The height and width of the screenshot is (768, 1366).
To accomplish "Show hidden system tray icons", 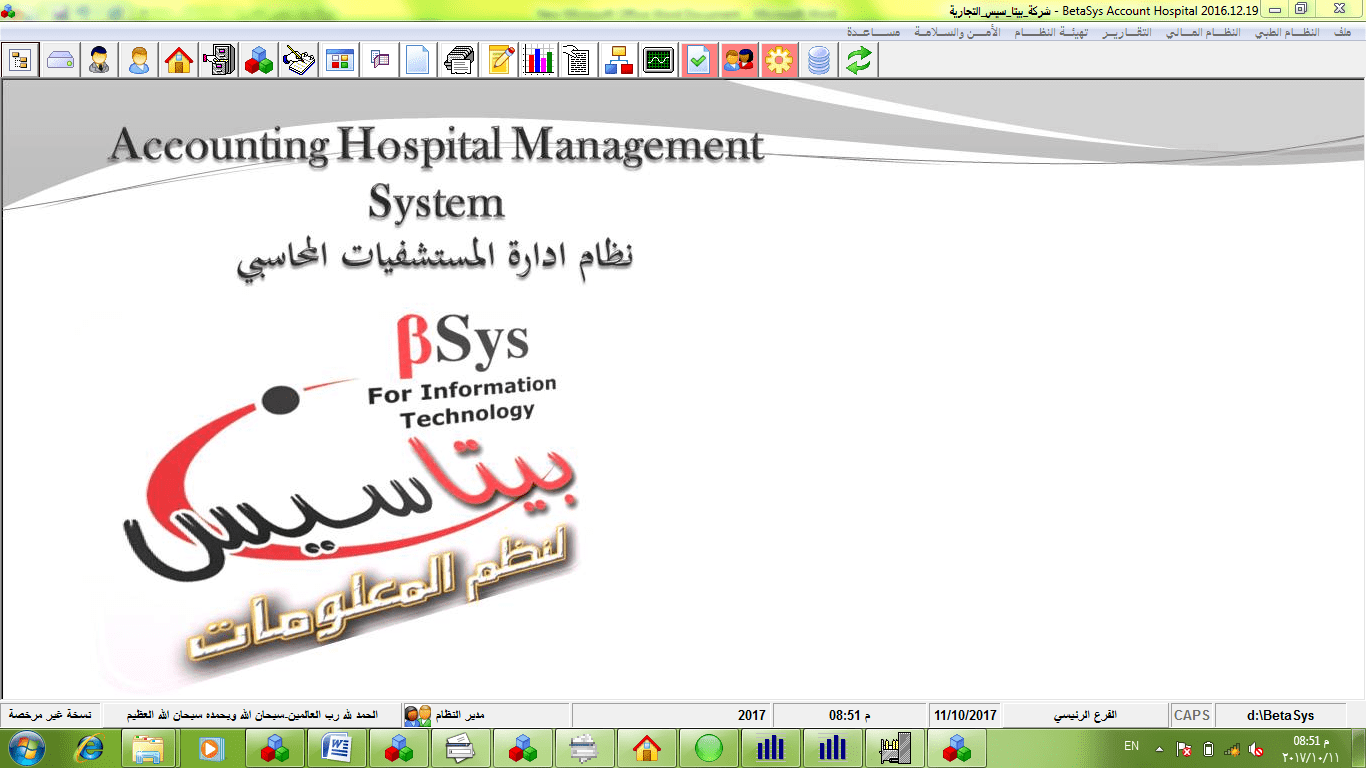I will point(1159,747).
